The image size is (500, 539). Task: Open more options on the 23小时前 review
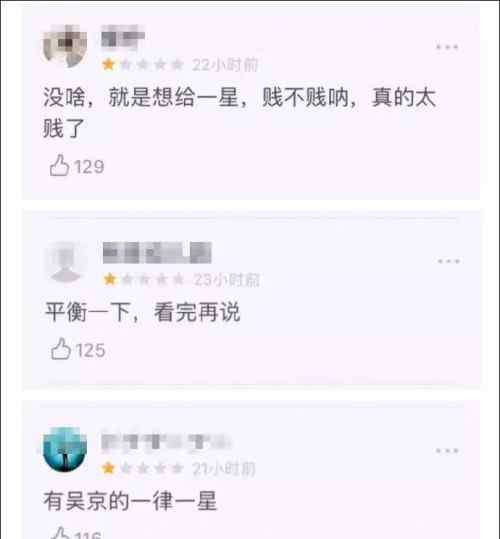pyautogui.click(x=448, y=261)
